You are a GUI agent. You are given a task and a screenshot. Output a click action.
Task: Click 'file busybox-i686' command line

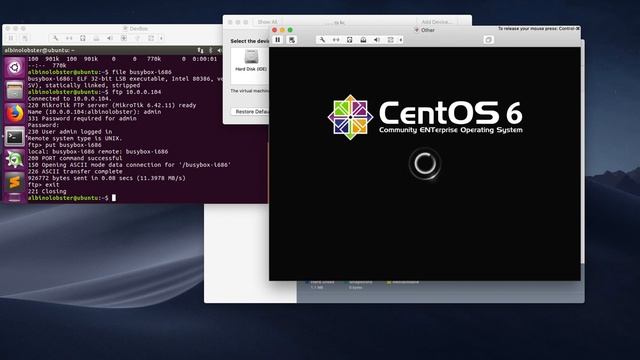tap(142, 72)
